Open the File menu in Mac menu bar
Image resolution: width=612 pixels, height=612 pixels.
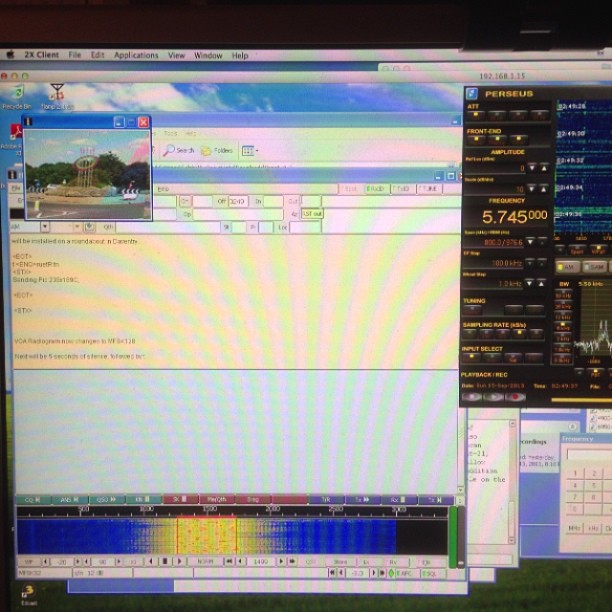[x=75, y=55]
